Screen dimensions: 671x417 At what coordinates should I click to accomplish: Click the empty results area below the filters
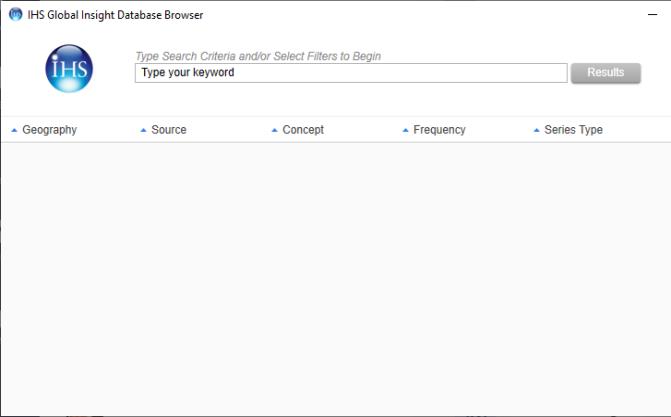pyautogui.click(x=335, y=280)
